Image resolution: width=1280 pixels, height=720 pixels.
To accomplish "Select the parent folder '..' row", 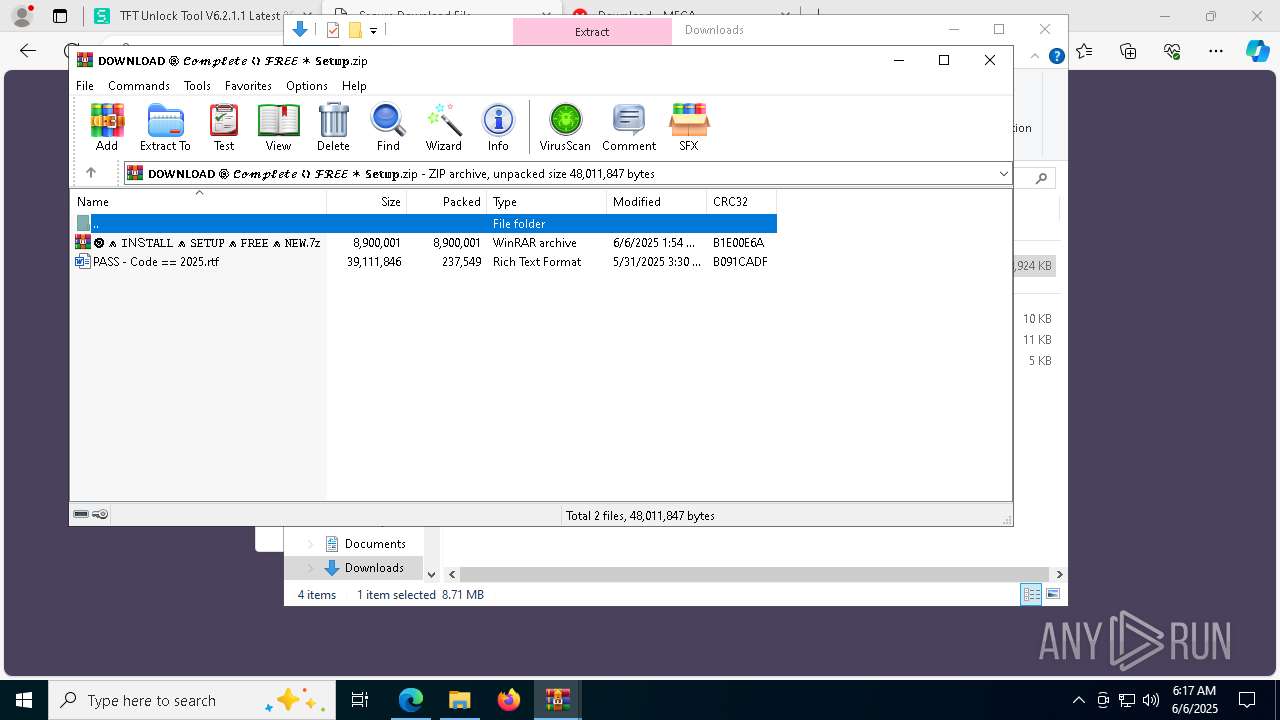I will (425, 223).
